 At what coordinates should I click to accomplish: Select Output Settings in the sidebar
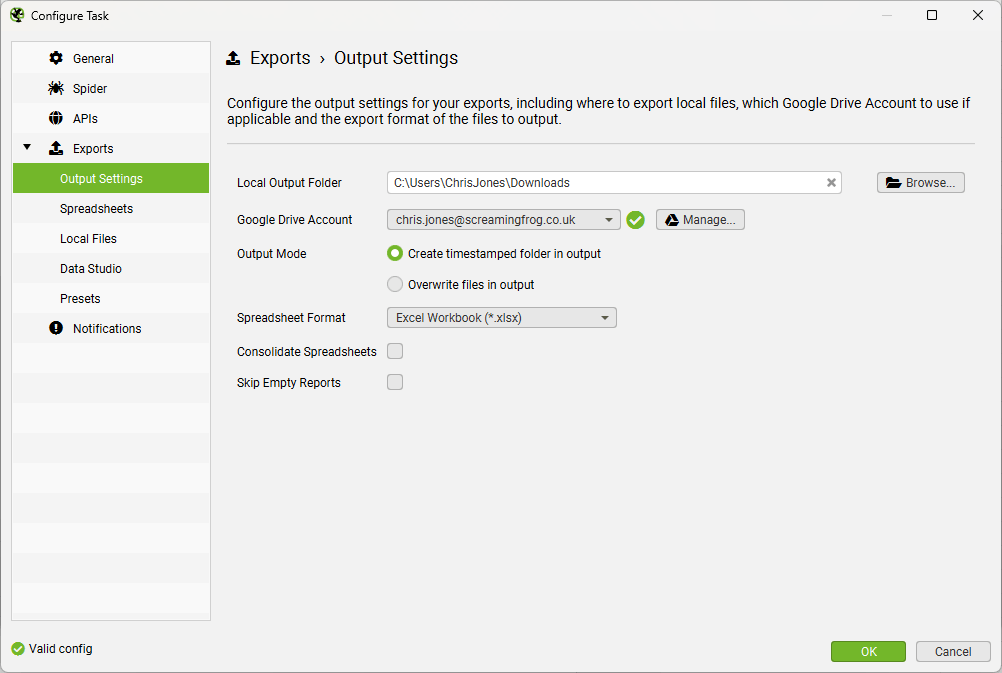click(111, 178)
